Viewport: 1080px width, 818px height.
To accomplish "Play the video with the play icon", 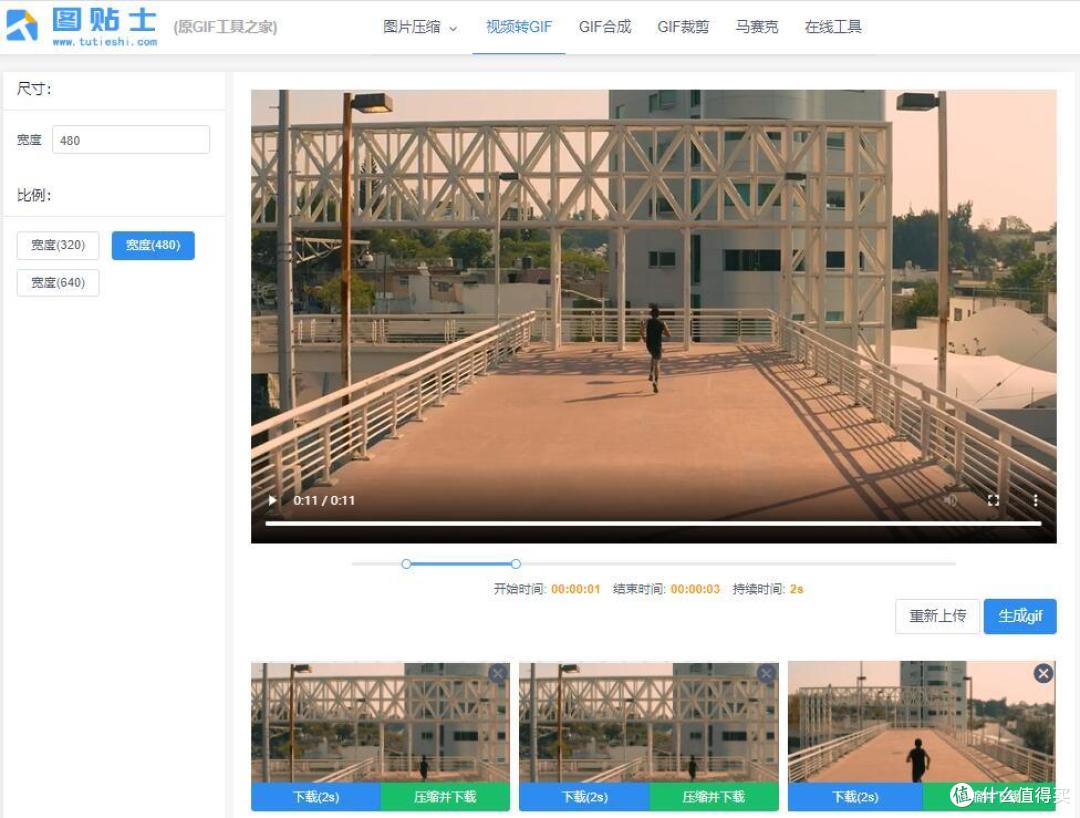I will 272,501.
